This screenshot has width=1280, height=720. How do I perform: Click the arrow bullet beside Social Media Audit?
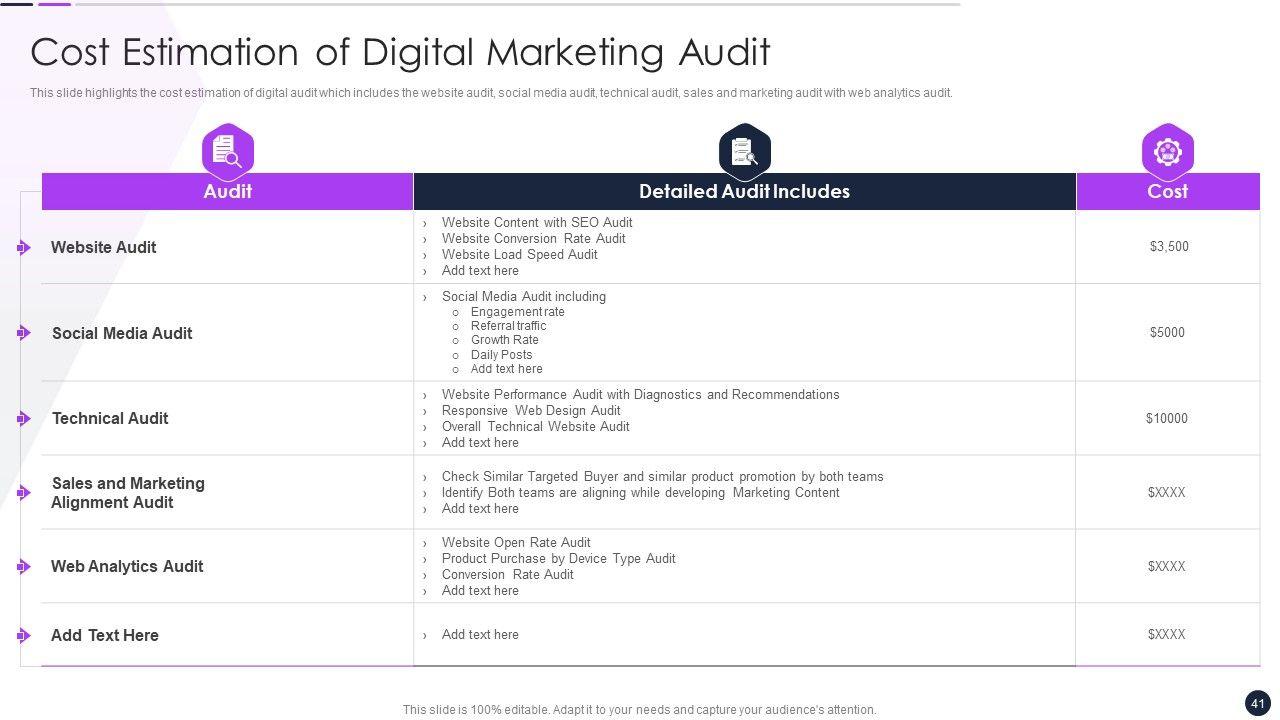[x=24, y=333]
